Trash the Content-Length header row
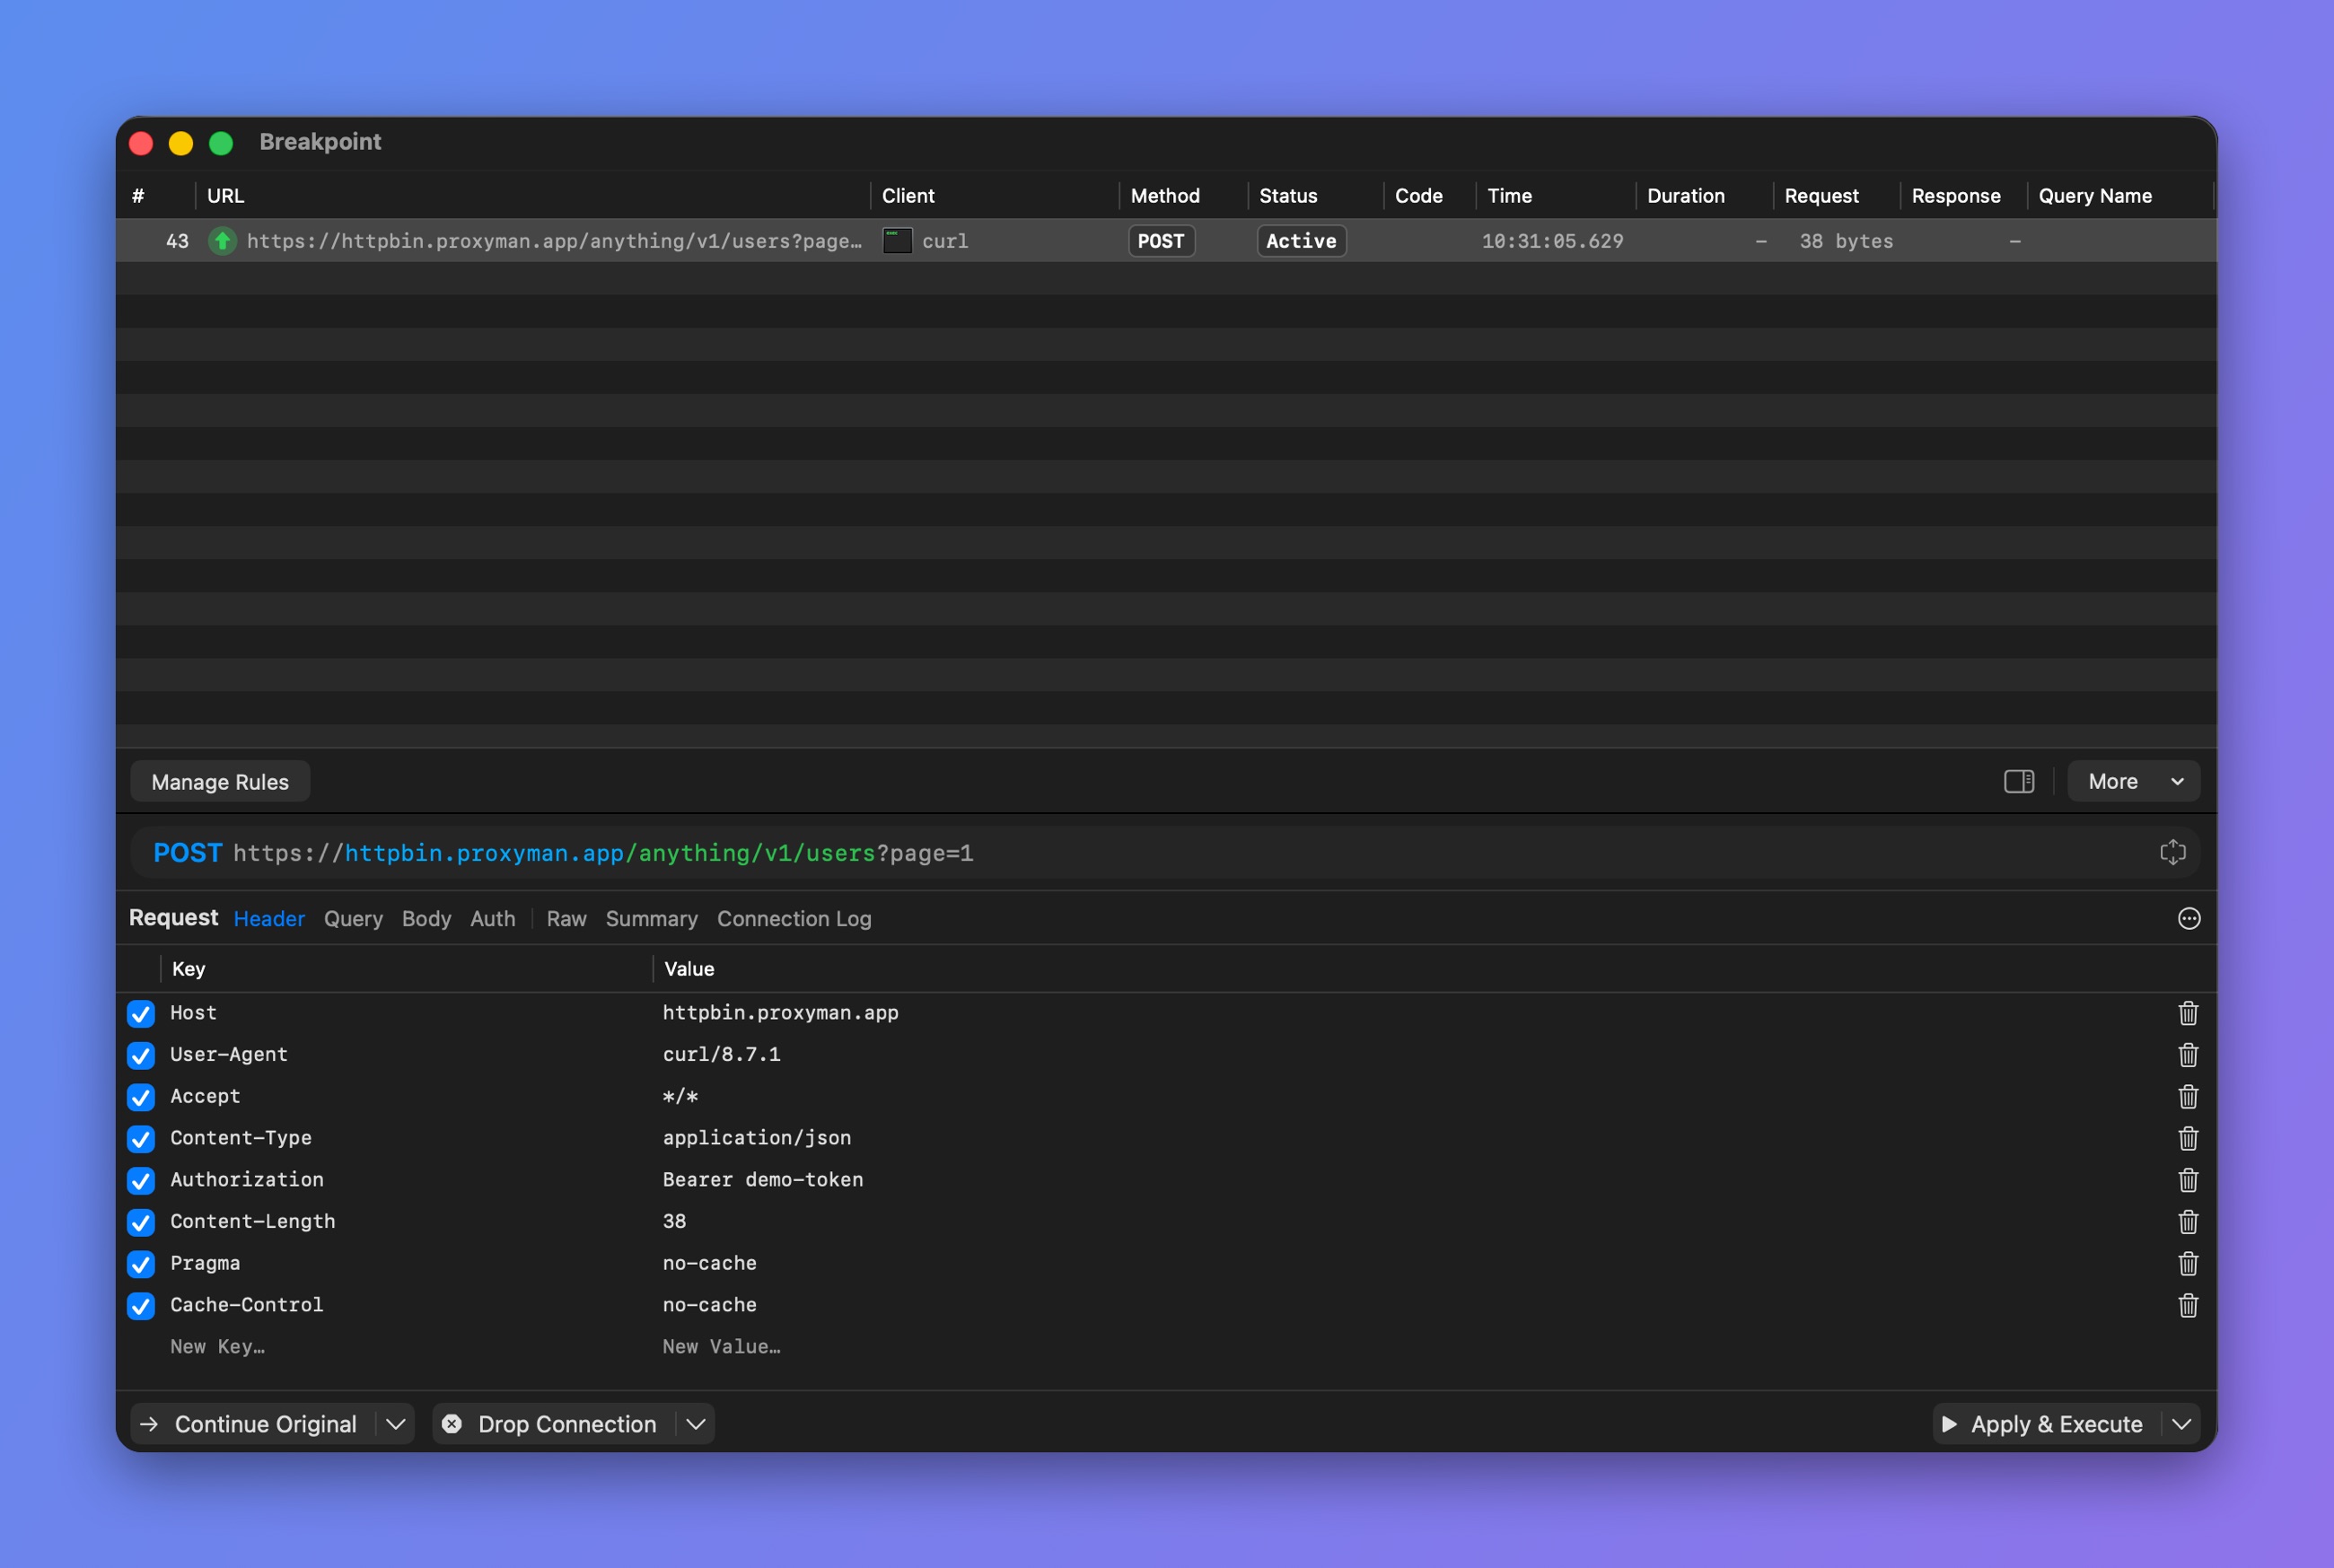2334x1568 pixels. (2188, 1222)
